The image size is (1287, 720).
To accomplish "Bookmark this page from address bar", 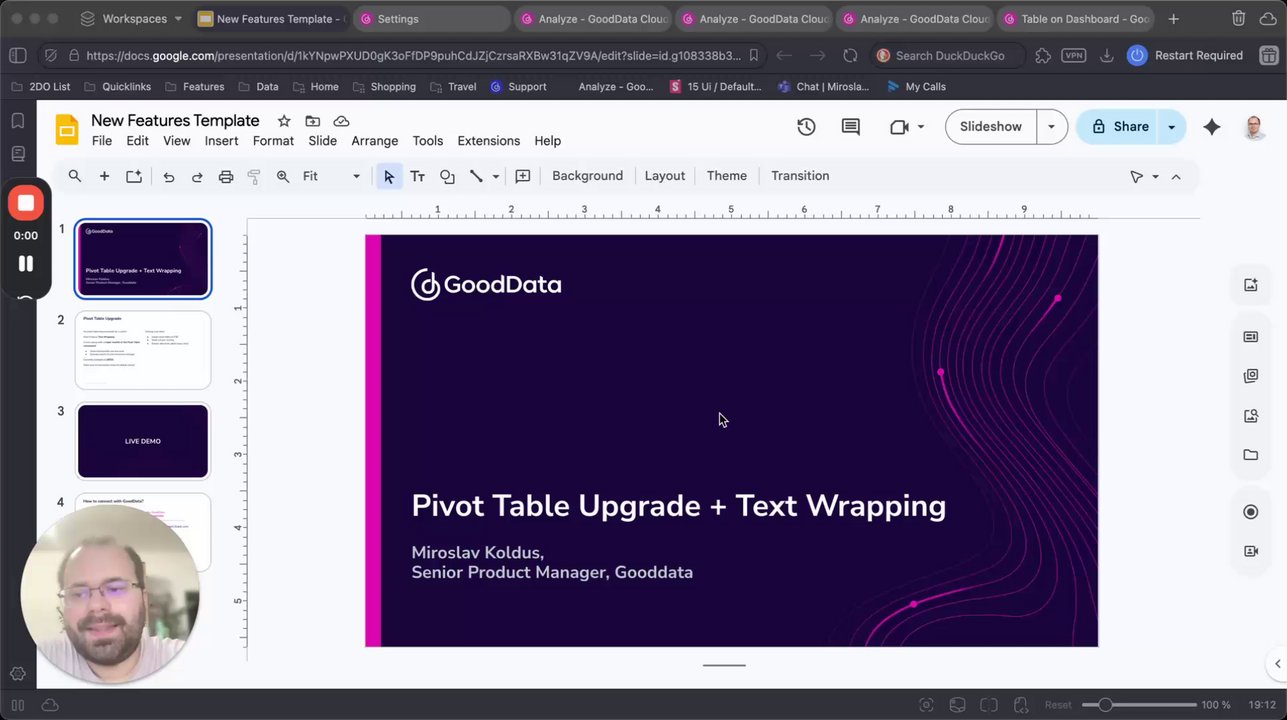I will [x=753, y=56].
